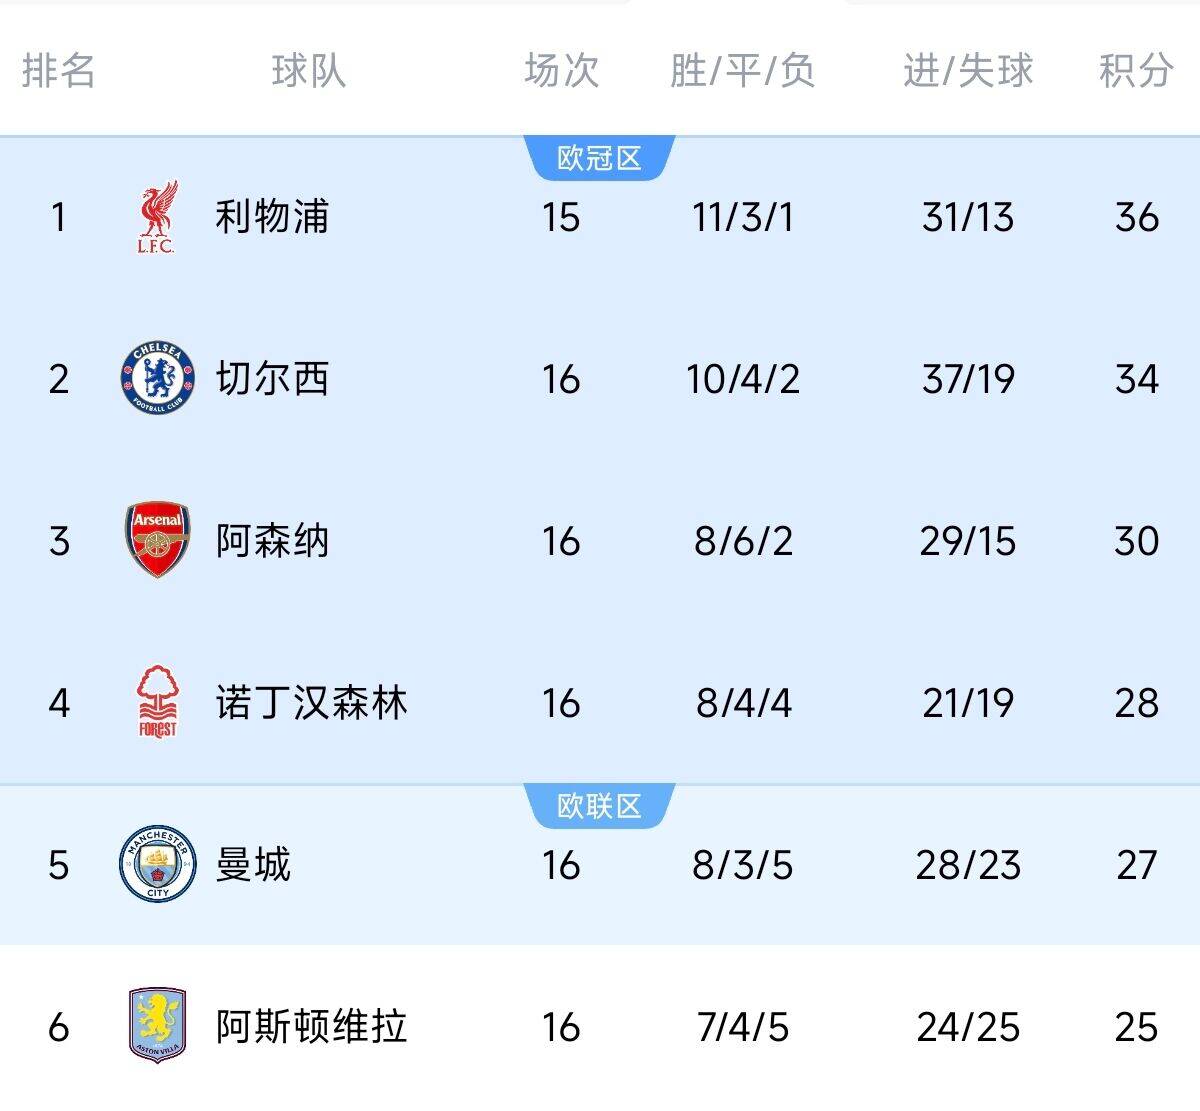This screenshot has width=1200, height=1111.
Task: Open the 阿斯顿维拉 team page
Action: (311, 1027)
